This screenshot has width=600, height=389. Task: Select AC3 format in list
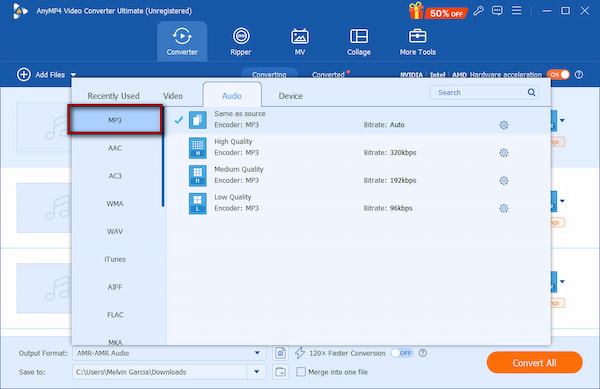115,176
